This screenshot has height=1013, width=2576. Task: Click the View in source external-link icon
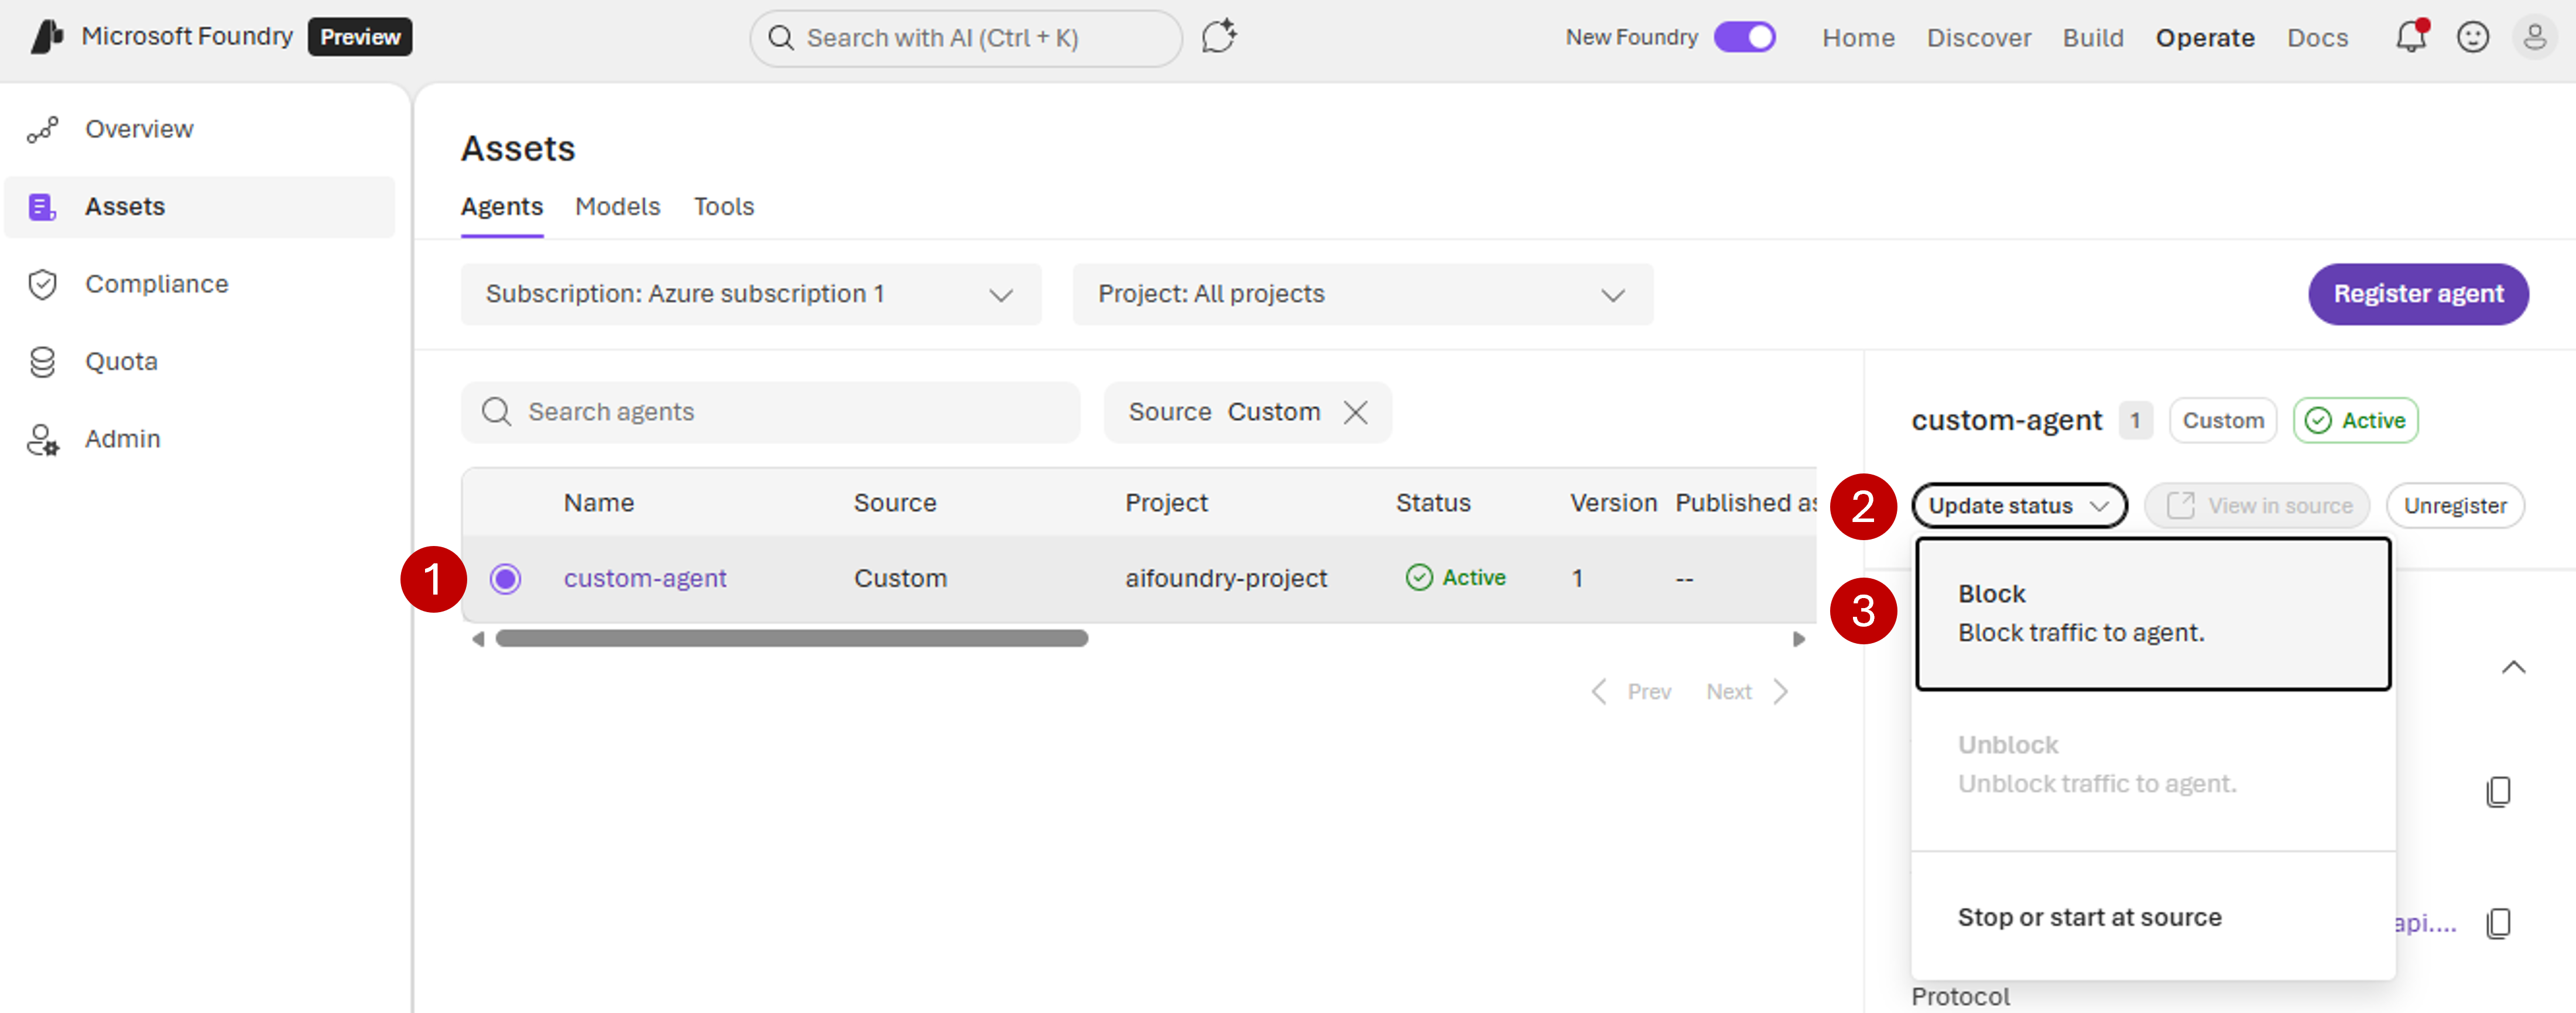[x=2180, y=506]
